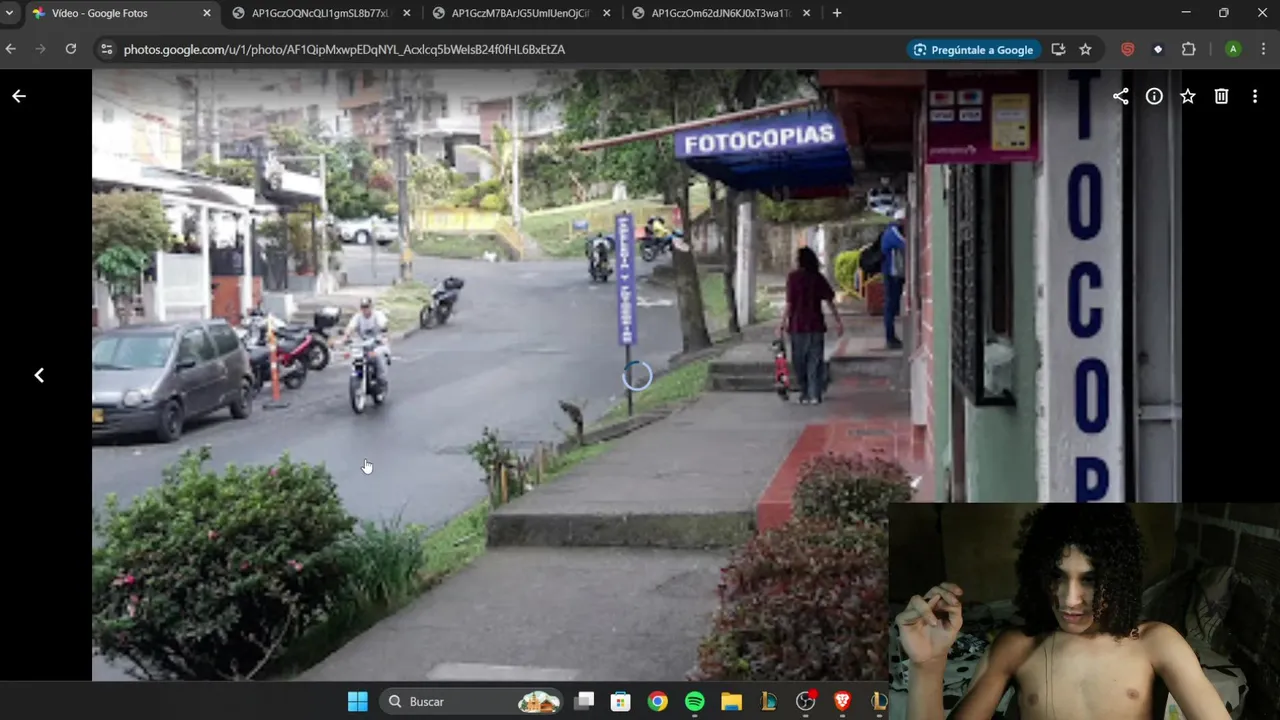Viewport: 1280px width, 720px height.
Task: Open OBS Studio from the taskbar
Action: [x=805, y=701]
